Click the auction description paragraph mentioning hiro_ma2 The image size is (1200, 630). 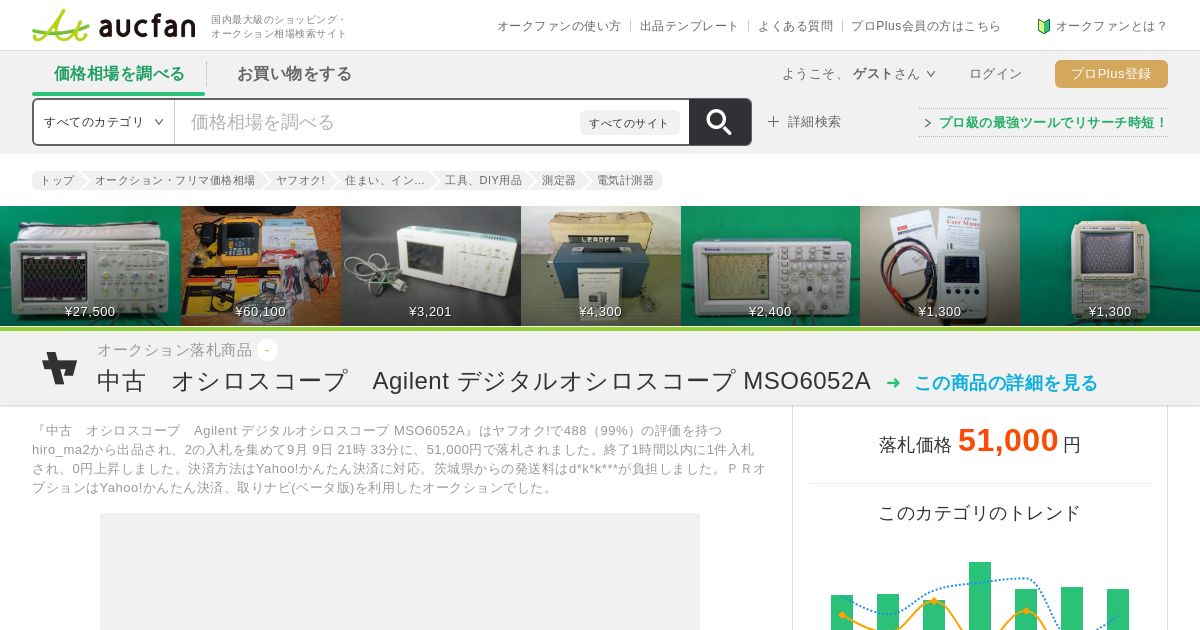(x=399, y=459)
